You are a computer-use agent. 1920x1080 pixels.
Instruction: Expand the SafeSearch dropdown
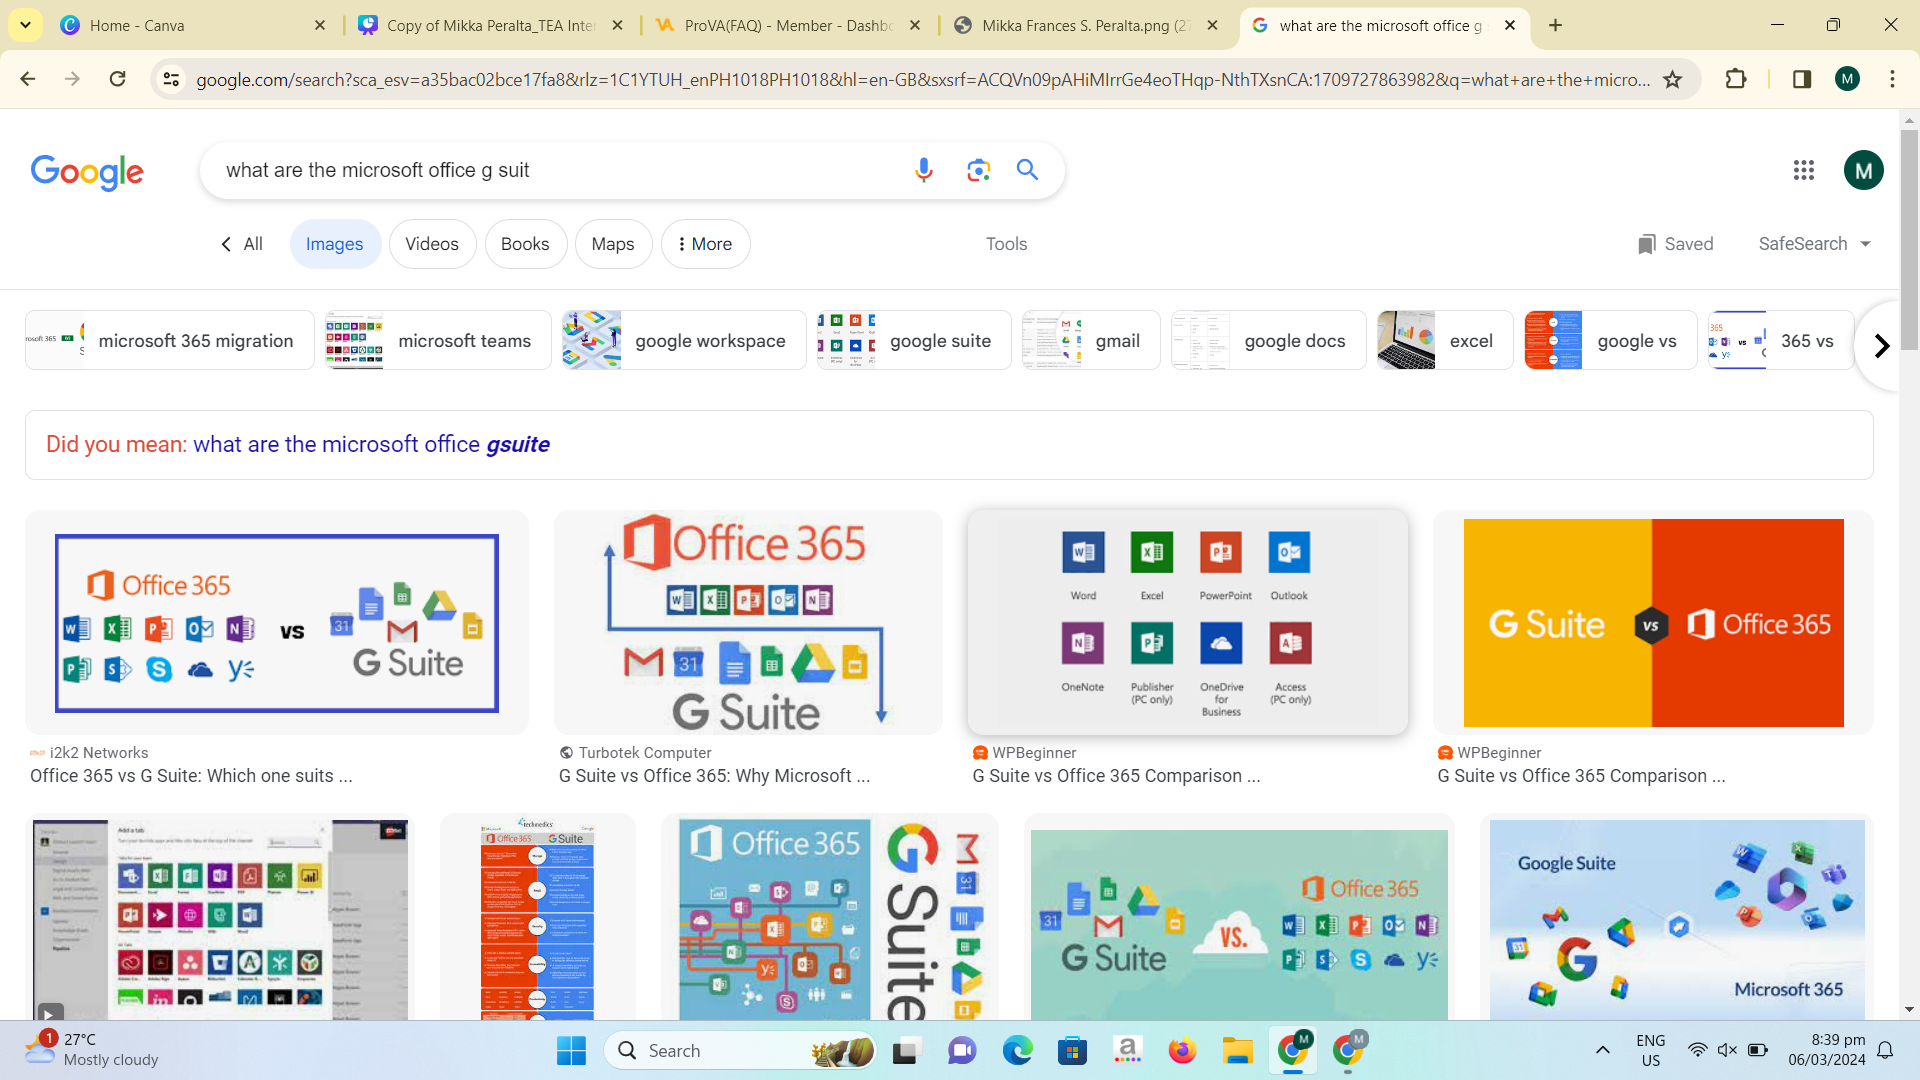(x=1814, y=244)
